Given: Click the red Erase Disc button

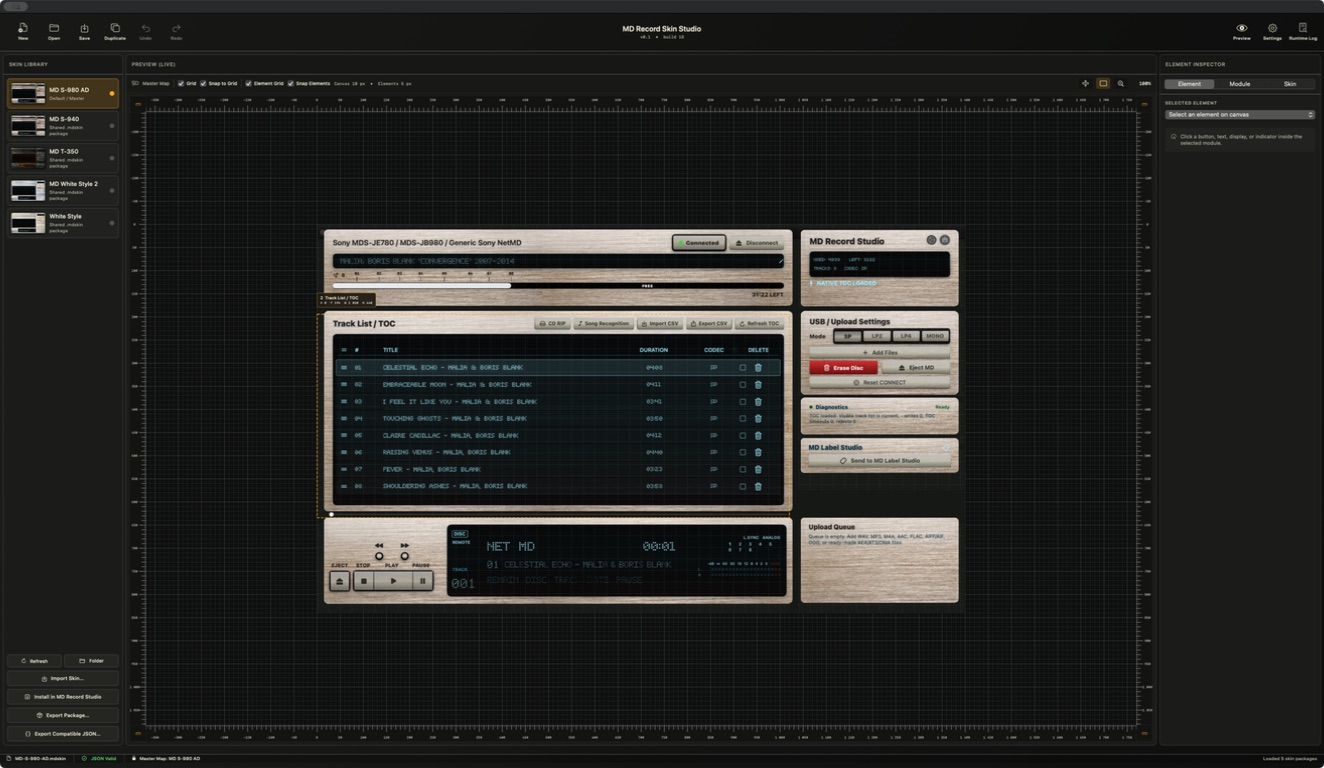Looking at the screenshot, I should 843,368.
